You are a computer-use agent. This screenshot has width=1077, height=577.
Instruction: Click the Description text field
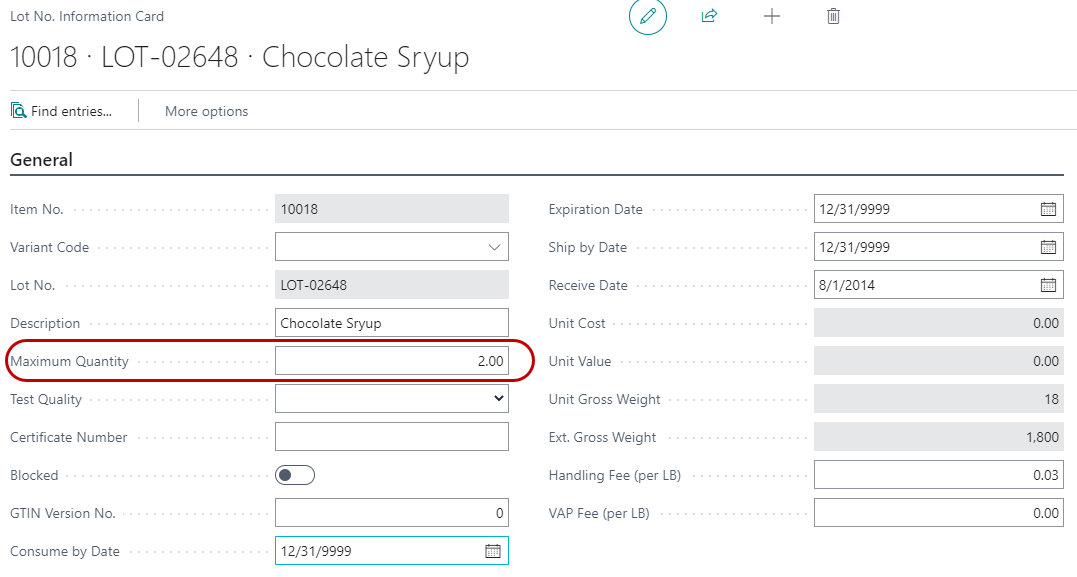point(391,323)
